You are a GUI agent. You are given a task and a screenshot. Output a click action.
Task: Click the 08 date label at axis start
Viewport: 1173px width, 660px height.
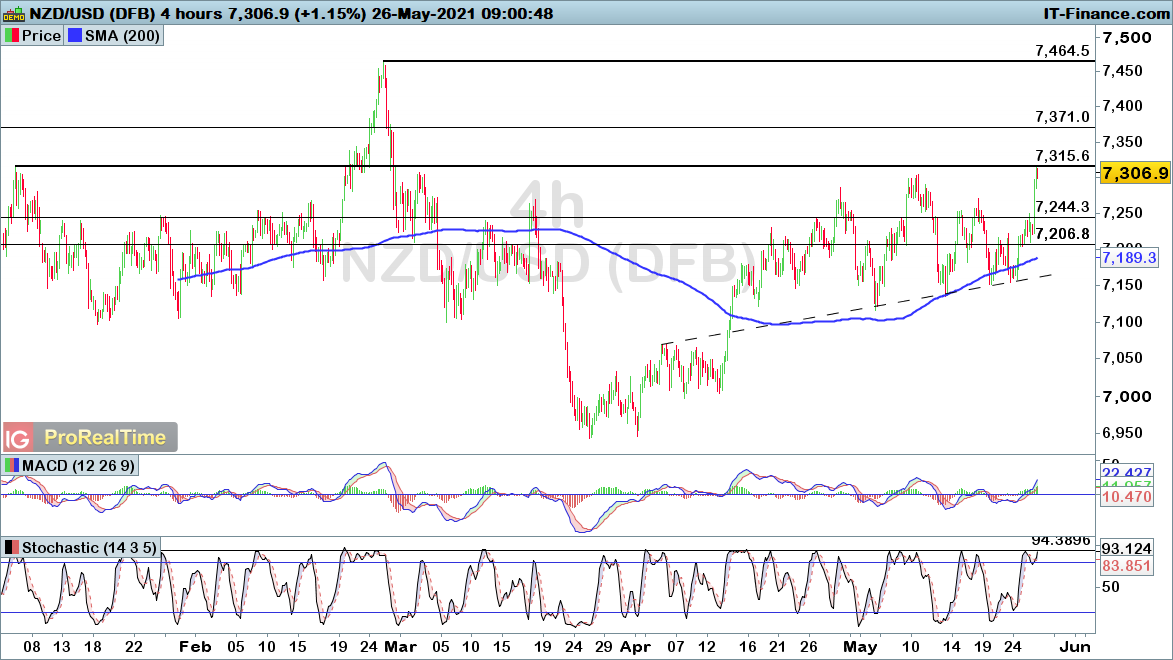(x=31, y=647)
